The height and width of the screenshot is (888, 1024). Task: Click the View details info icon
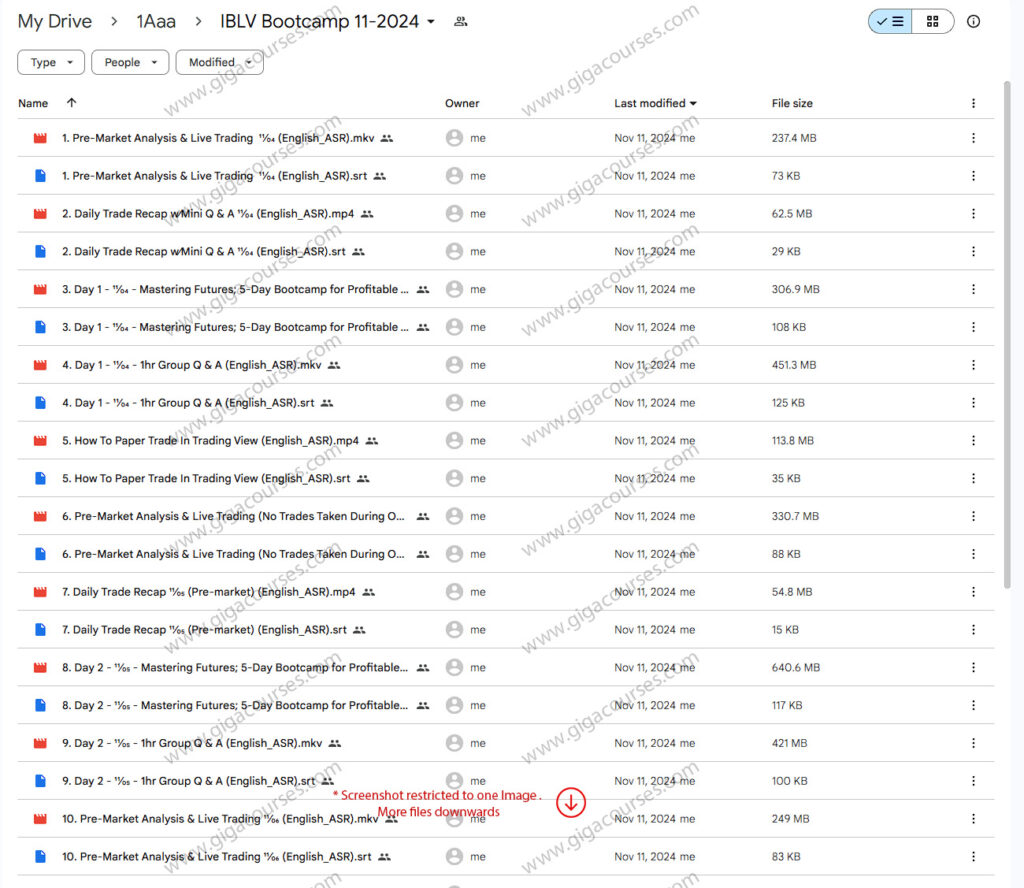973,21
